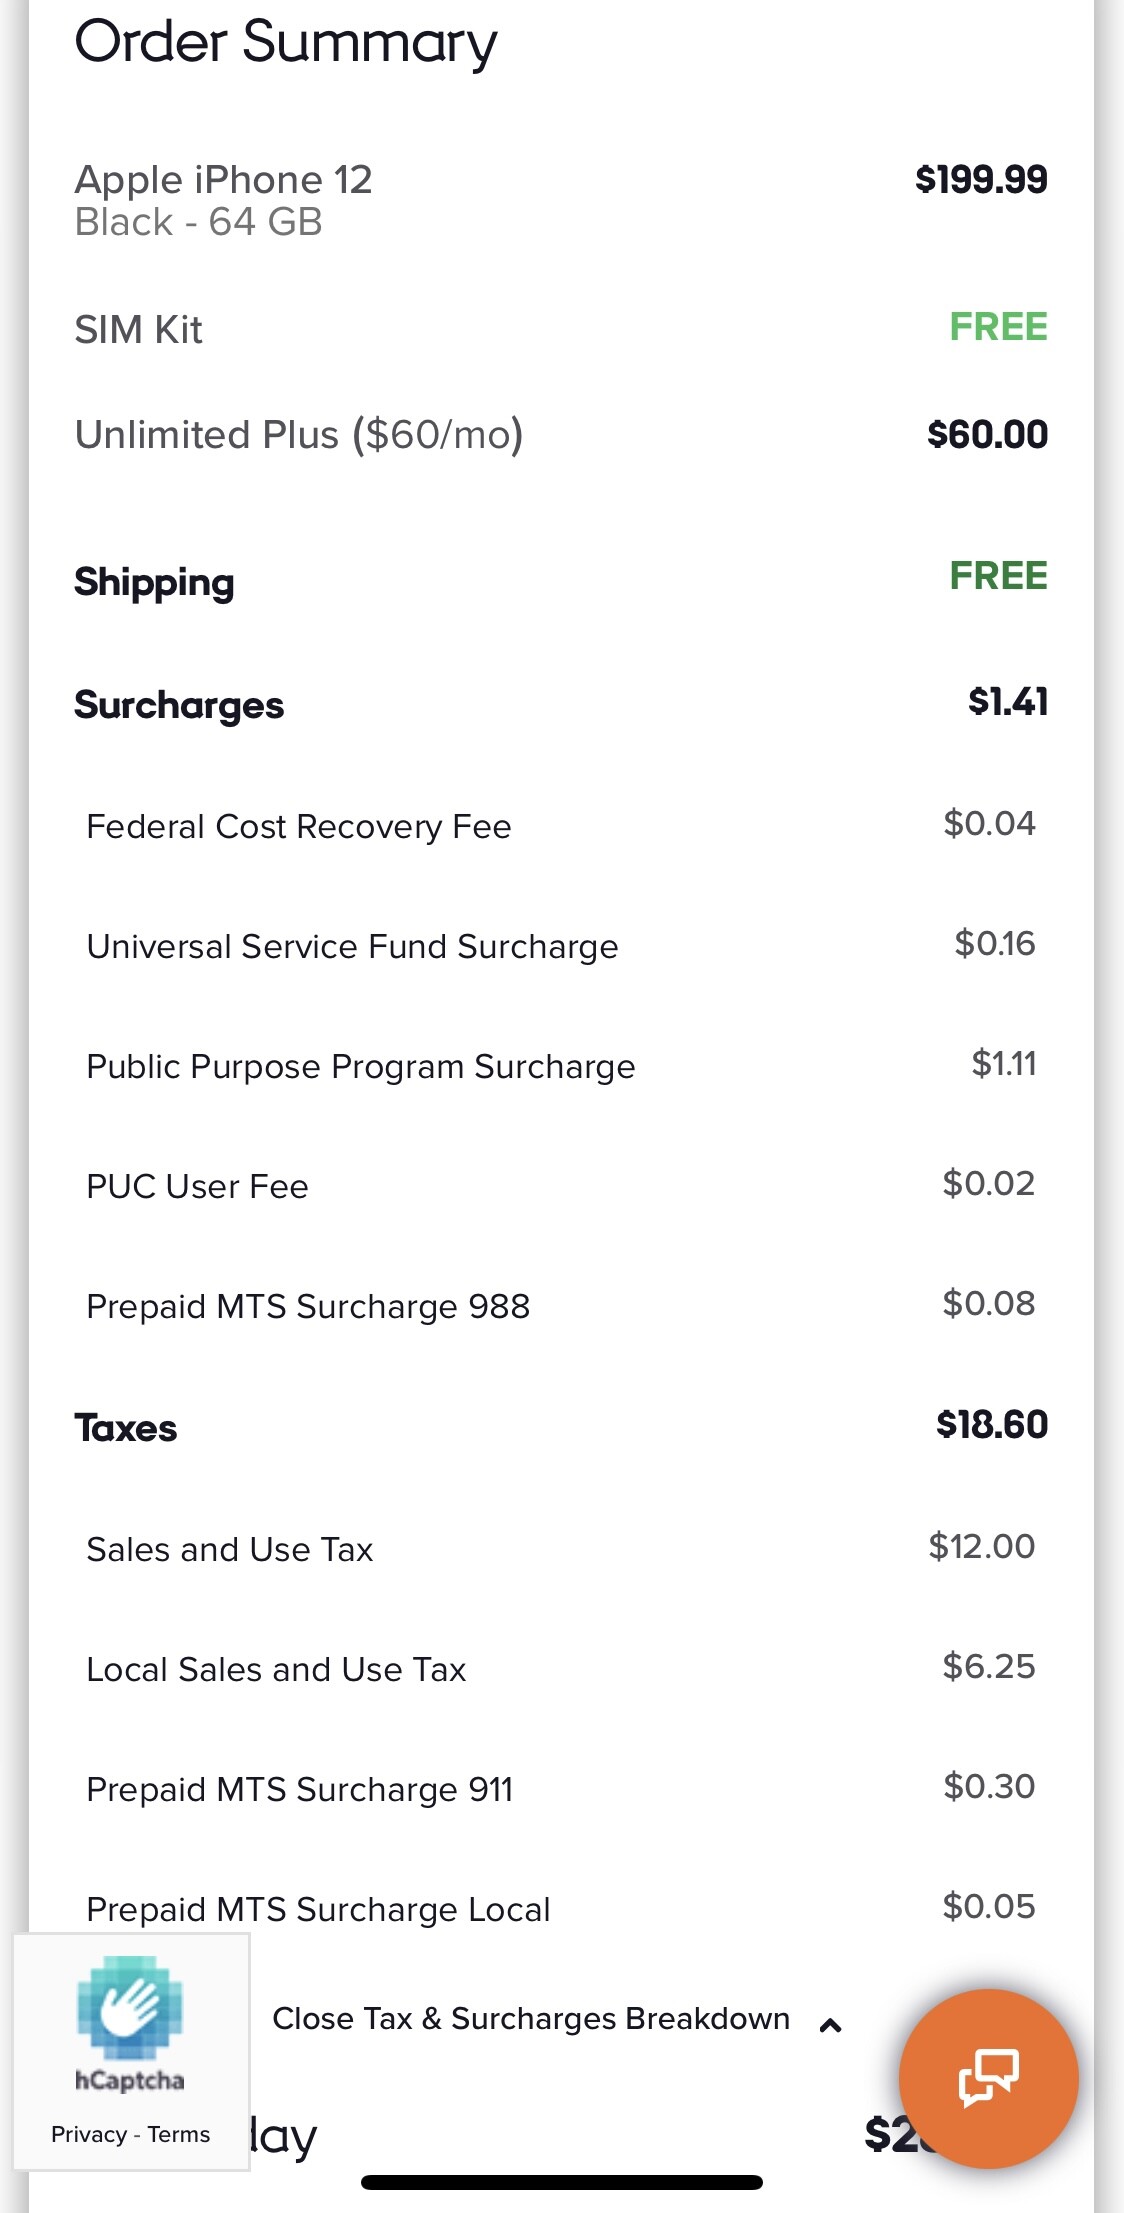
Task: Tap Prepaid MTS Surcharge 988
Action: tap(308, 1306)
